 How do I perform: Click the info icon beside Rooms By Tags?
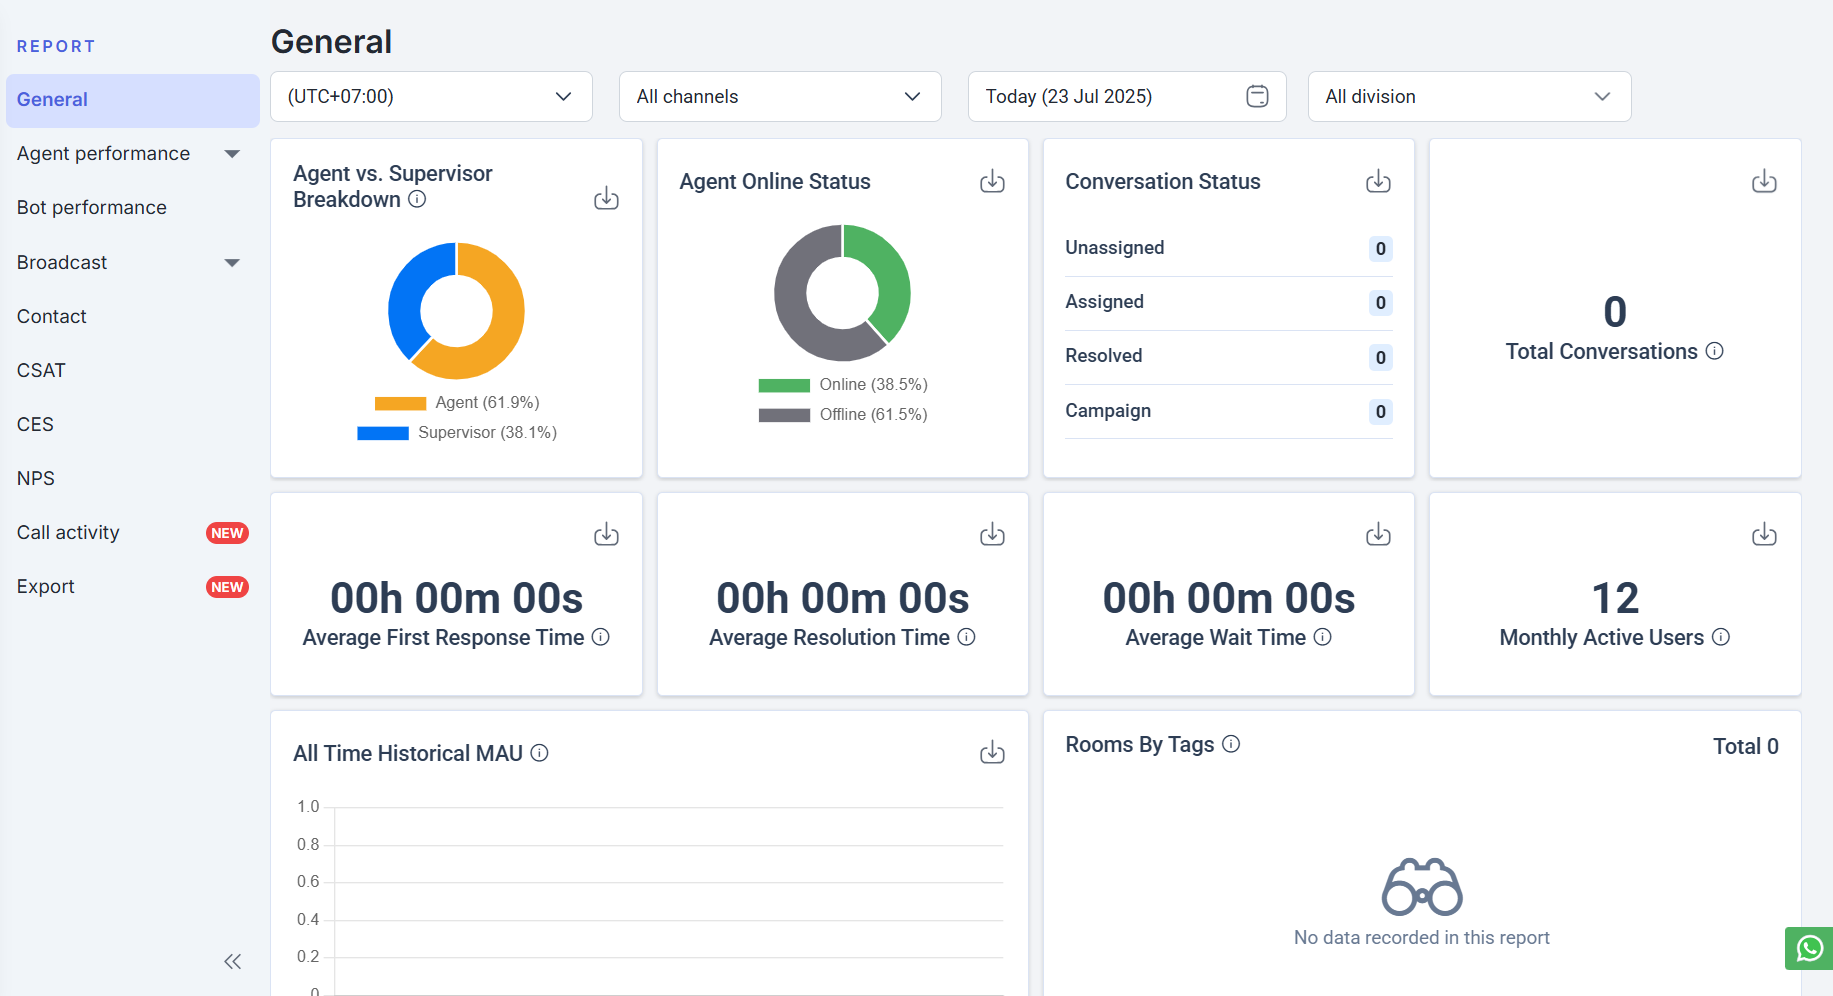(1231, 744)
